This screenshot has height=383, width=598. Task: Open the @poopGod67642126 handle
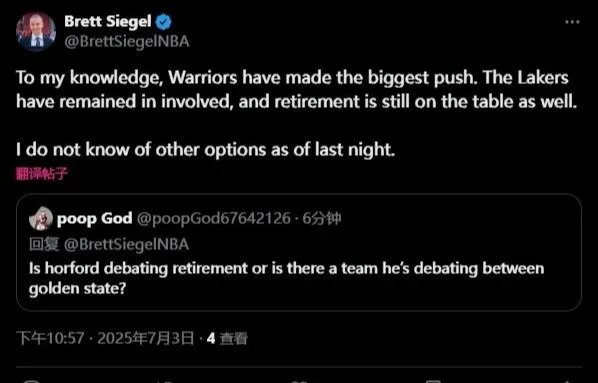pos(214,219)
